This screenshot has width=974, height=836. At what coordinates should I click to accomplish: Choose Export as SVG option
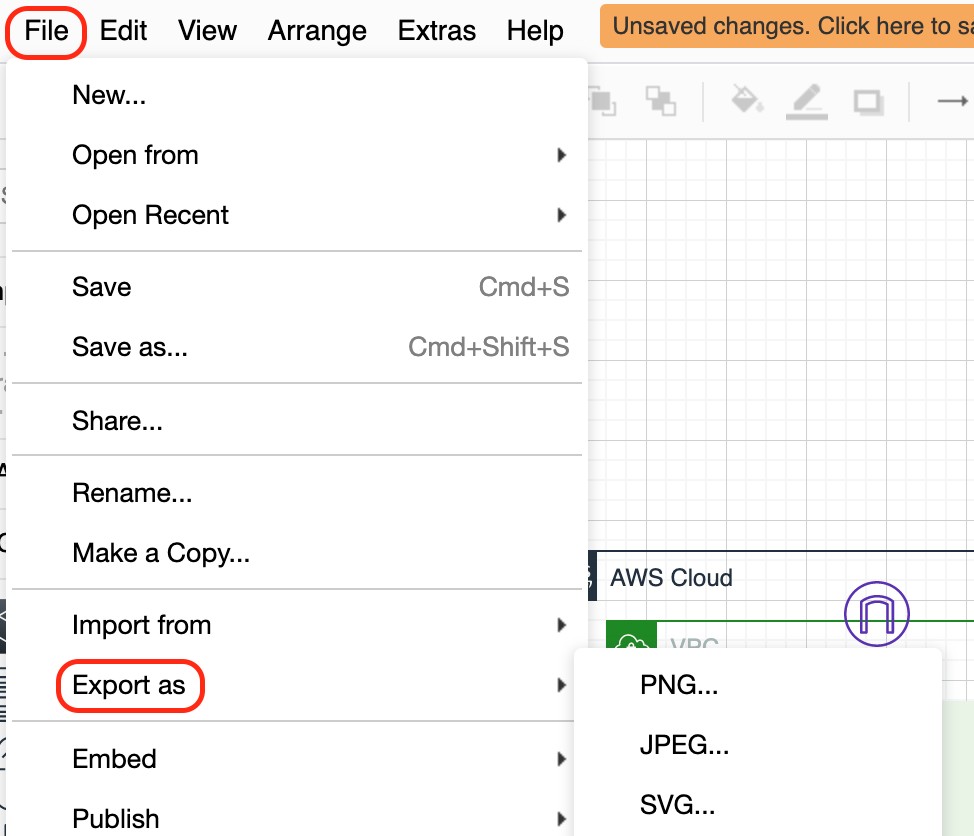[677, 804]
